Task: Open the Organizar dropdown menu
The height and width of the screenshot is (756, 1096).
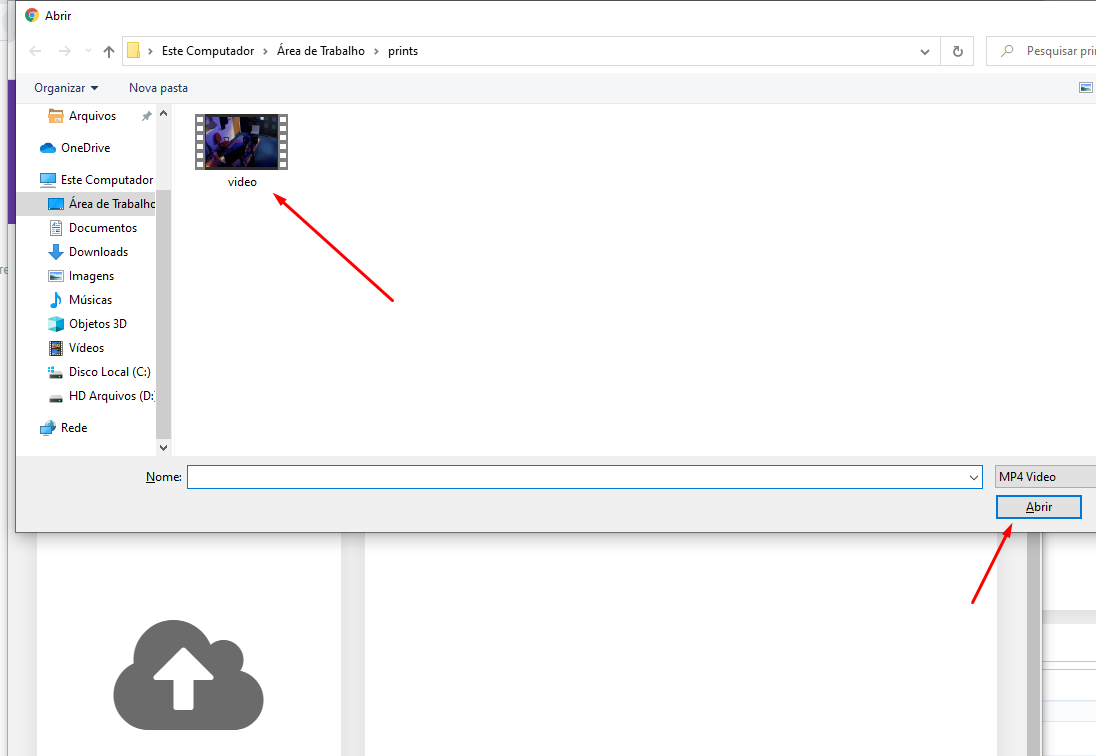Action: pos(66,88)
